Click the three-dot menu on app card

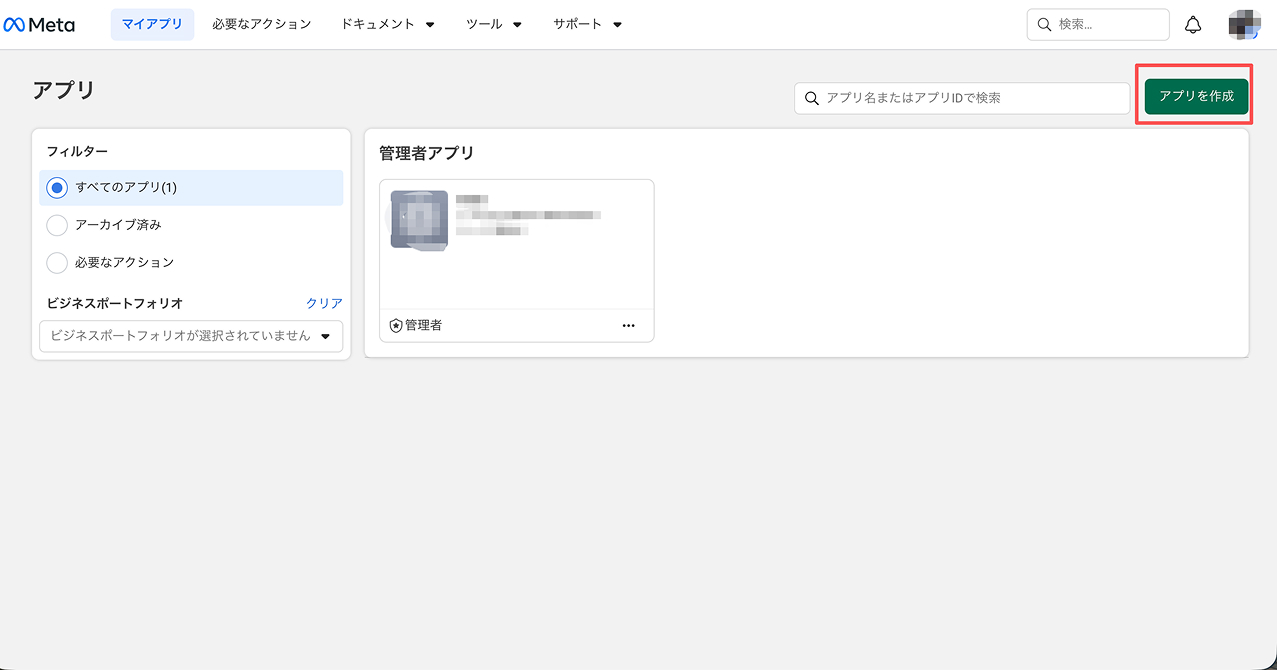(628, 325)
